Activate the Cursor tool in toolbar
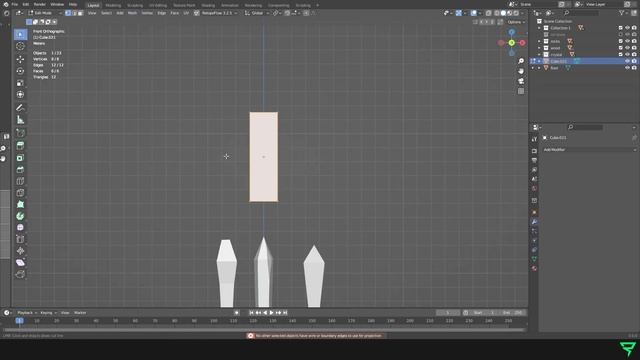Image resolution: width=640 pixels, height=360 pixels. coord(20,47)
